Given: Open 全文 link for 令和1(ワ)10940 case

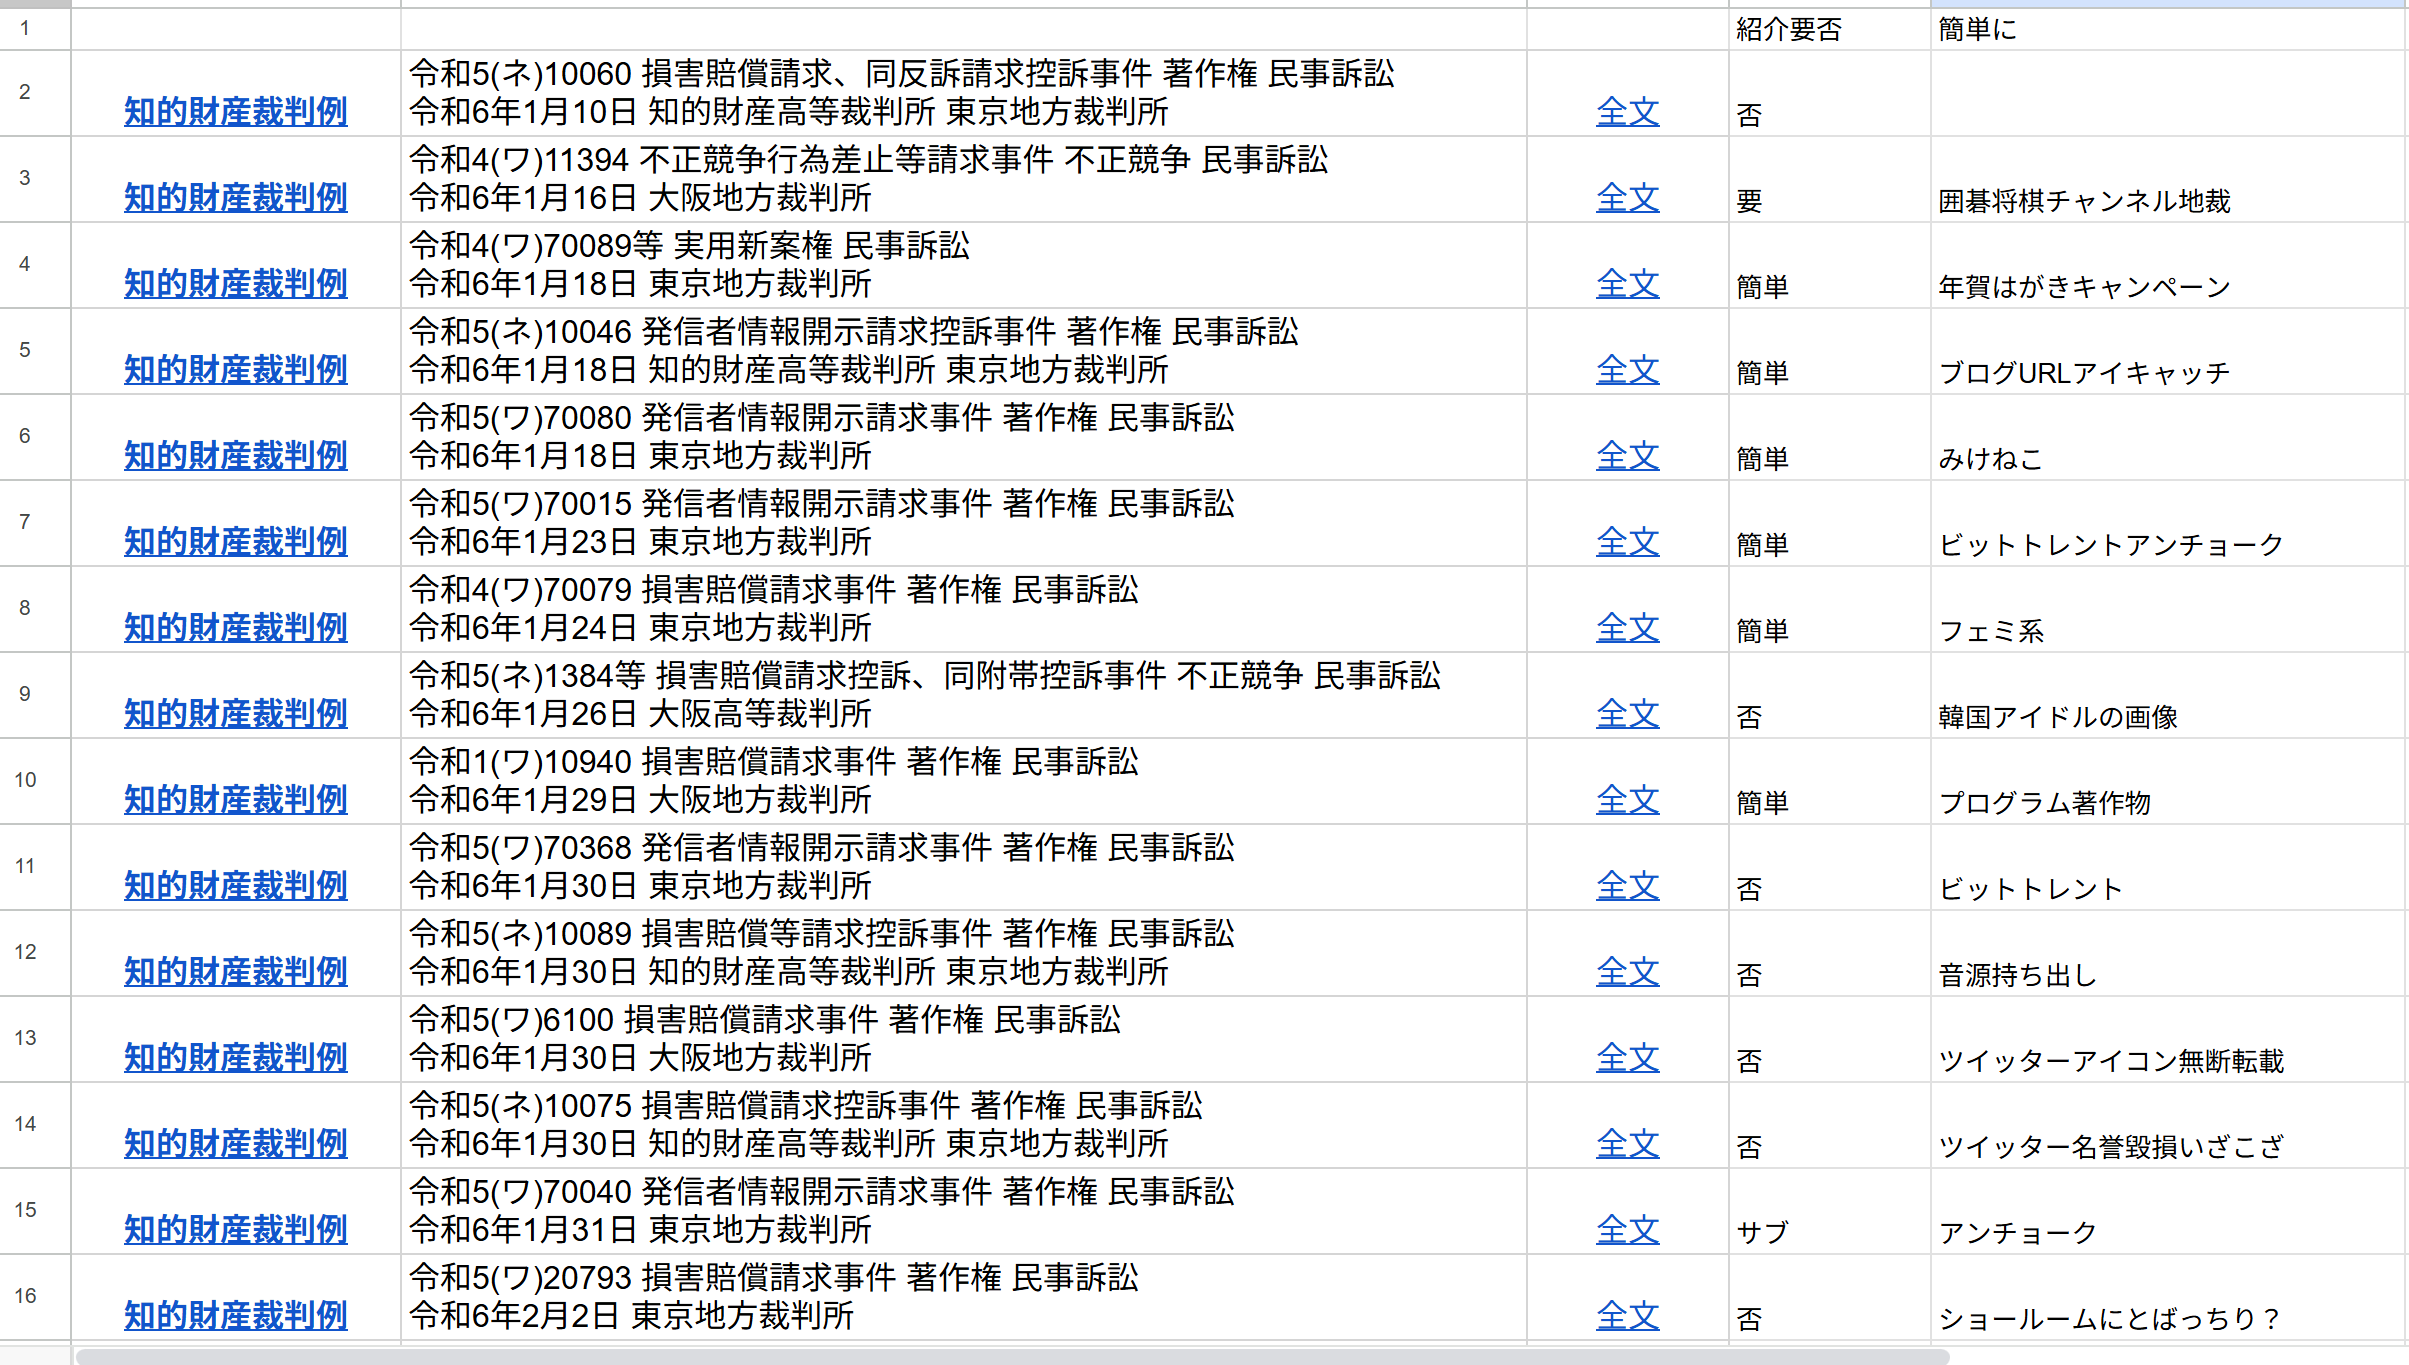Looking at the screenshot, I should [1627, 799].
